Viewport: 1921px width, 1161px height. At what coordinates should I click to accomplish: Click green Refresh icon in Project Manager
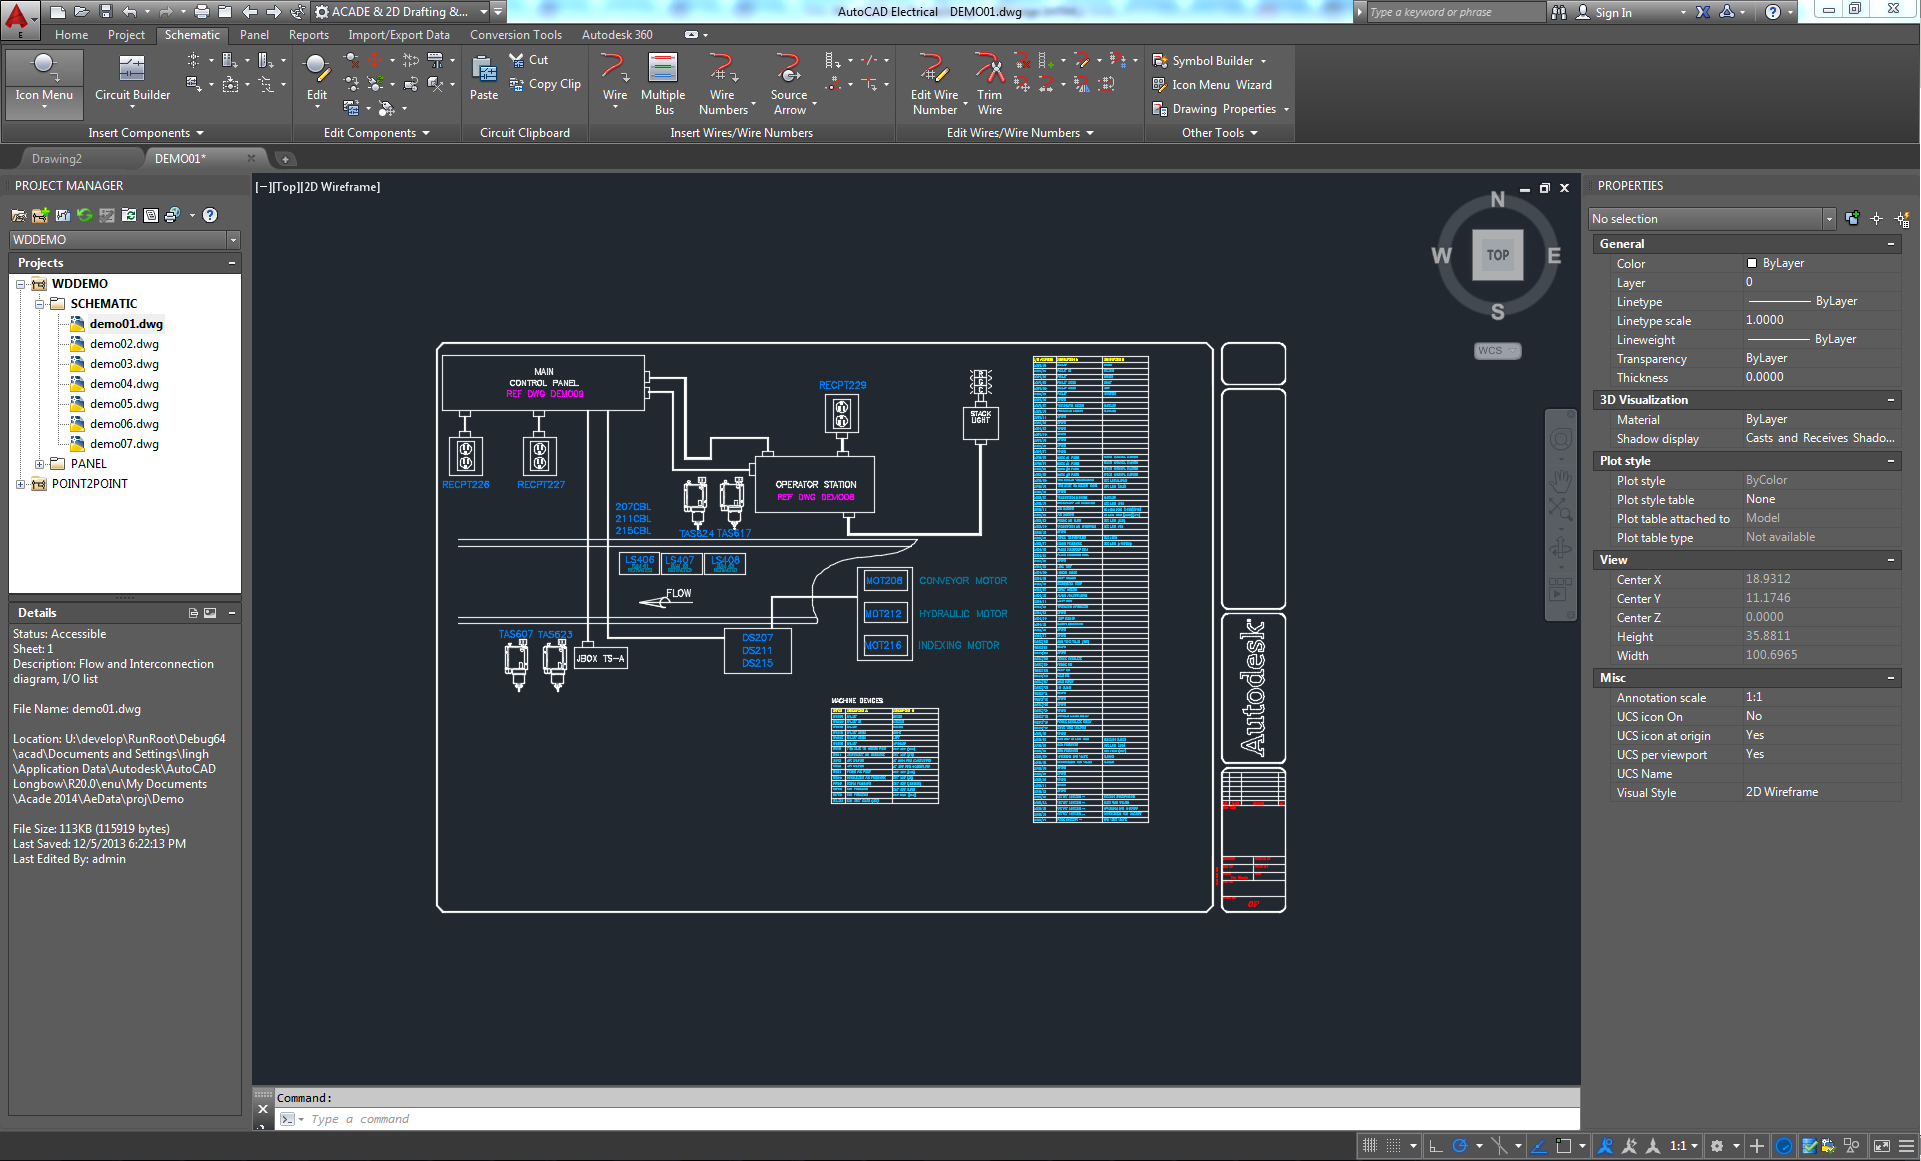point(85,215)
